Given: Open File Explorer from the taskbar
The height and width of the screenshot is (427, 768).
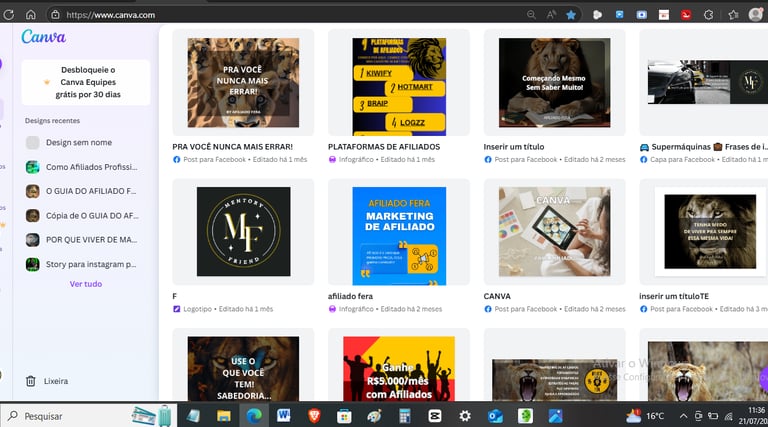Looking at the screenshot, I should [x=223, y=416].
